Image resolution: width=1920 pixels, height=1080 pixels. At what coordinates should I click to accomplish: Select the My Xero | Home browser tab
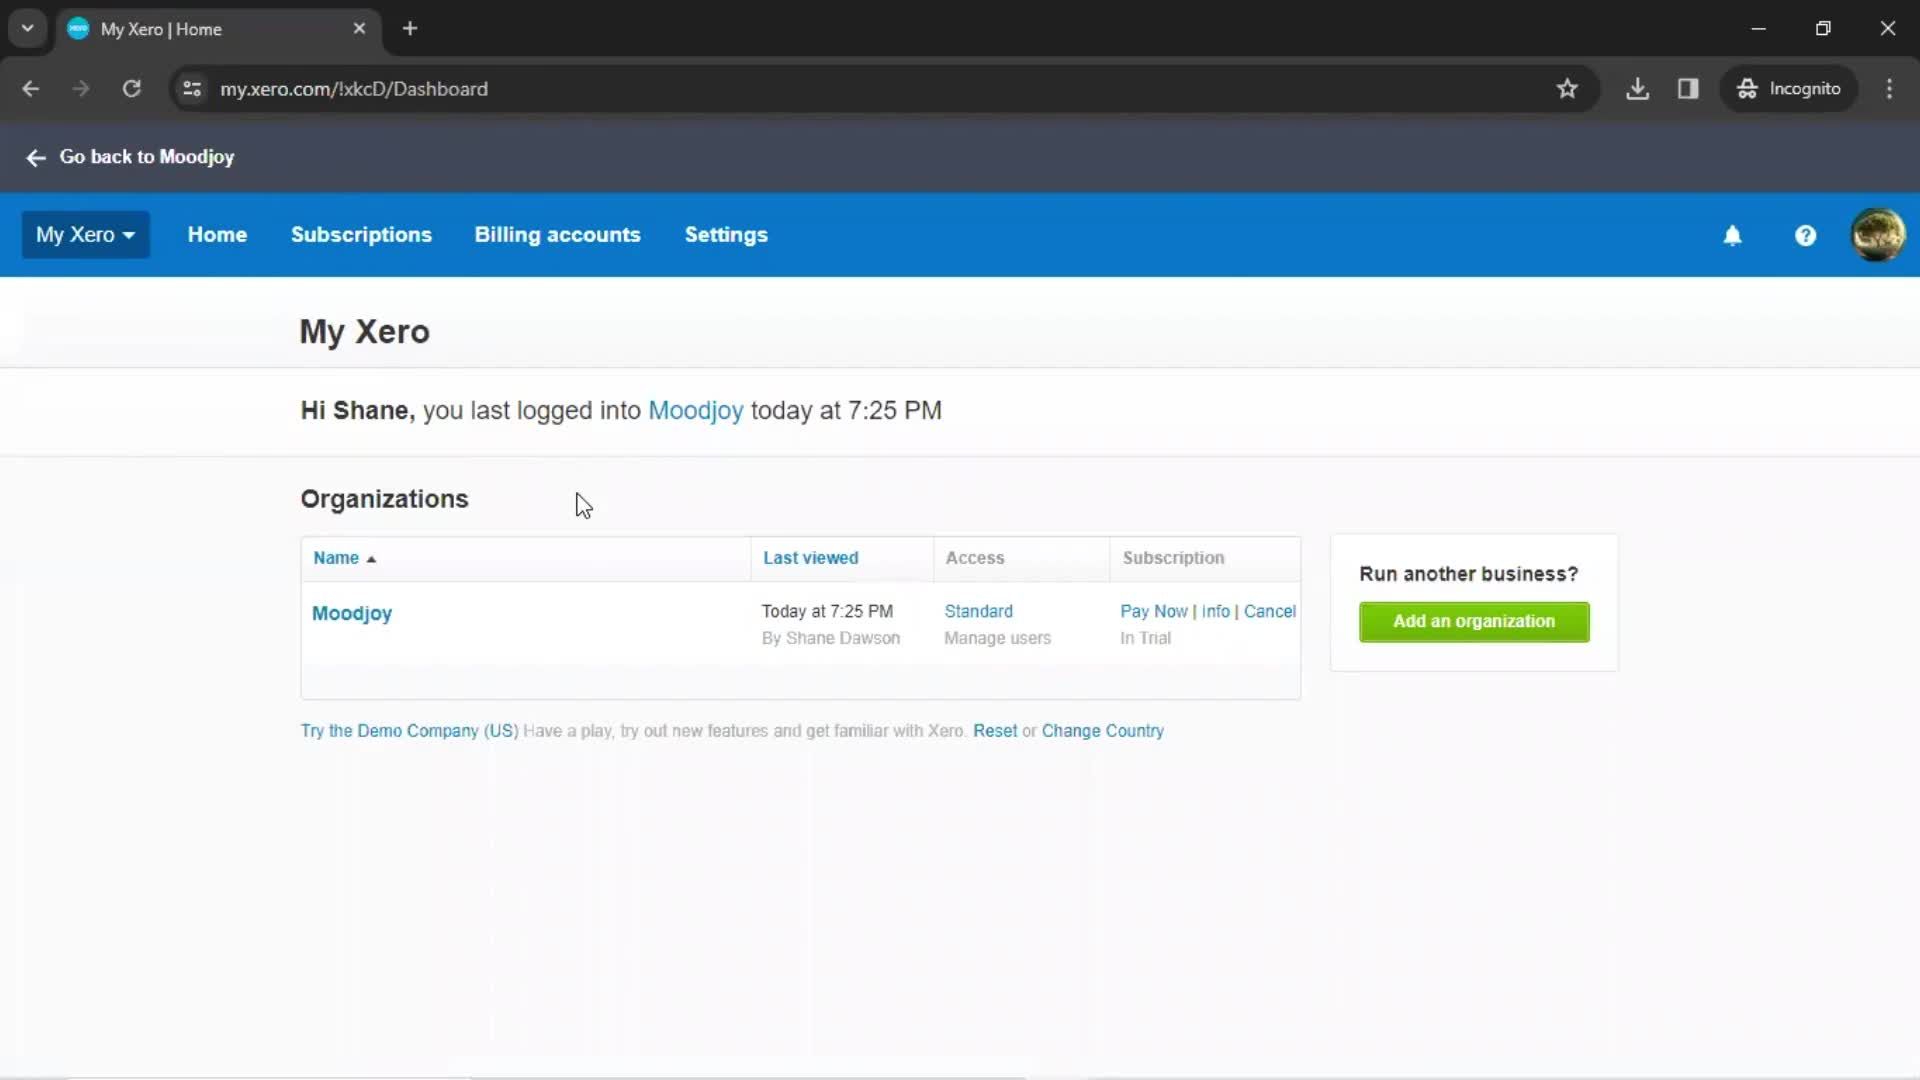click(x=218, y=29)
